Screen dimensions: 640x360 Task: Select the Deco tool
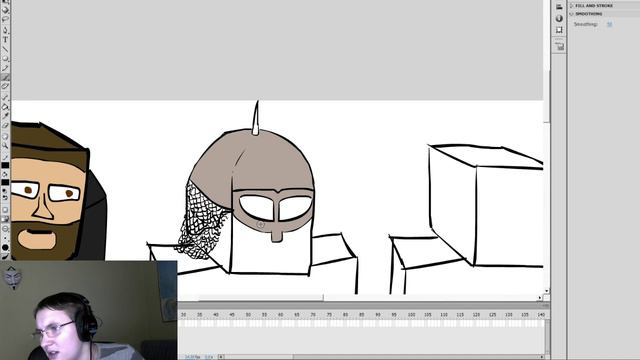pos(5,87)
